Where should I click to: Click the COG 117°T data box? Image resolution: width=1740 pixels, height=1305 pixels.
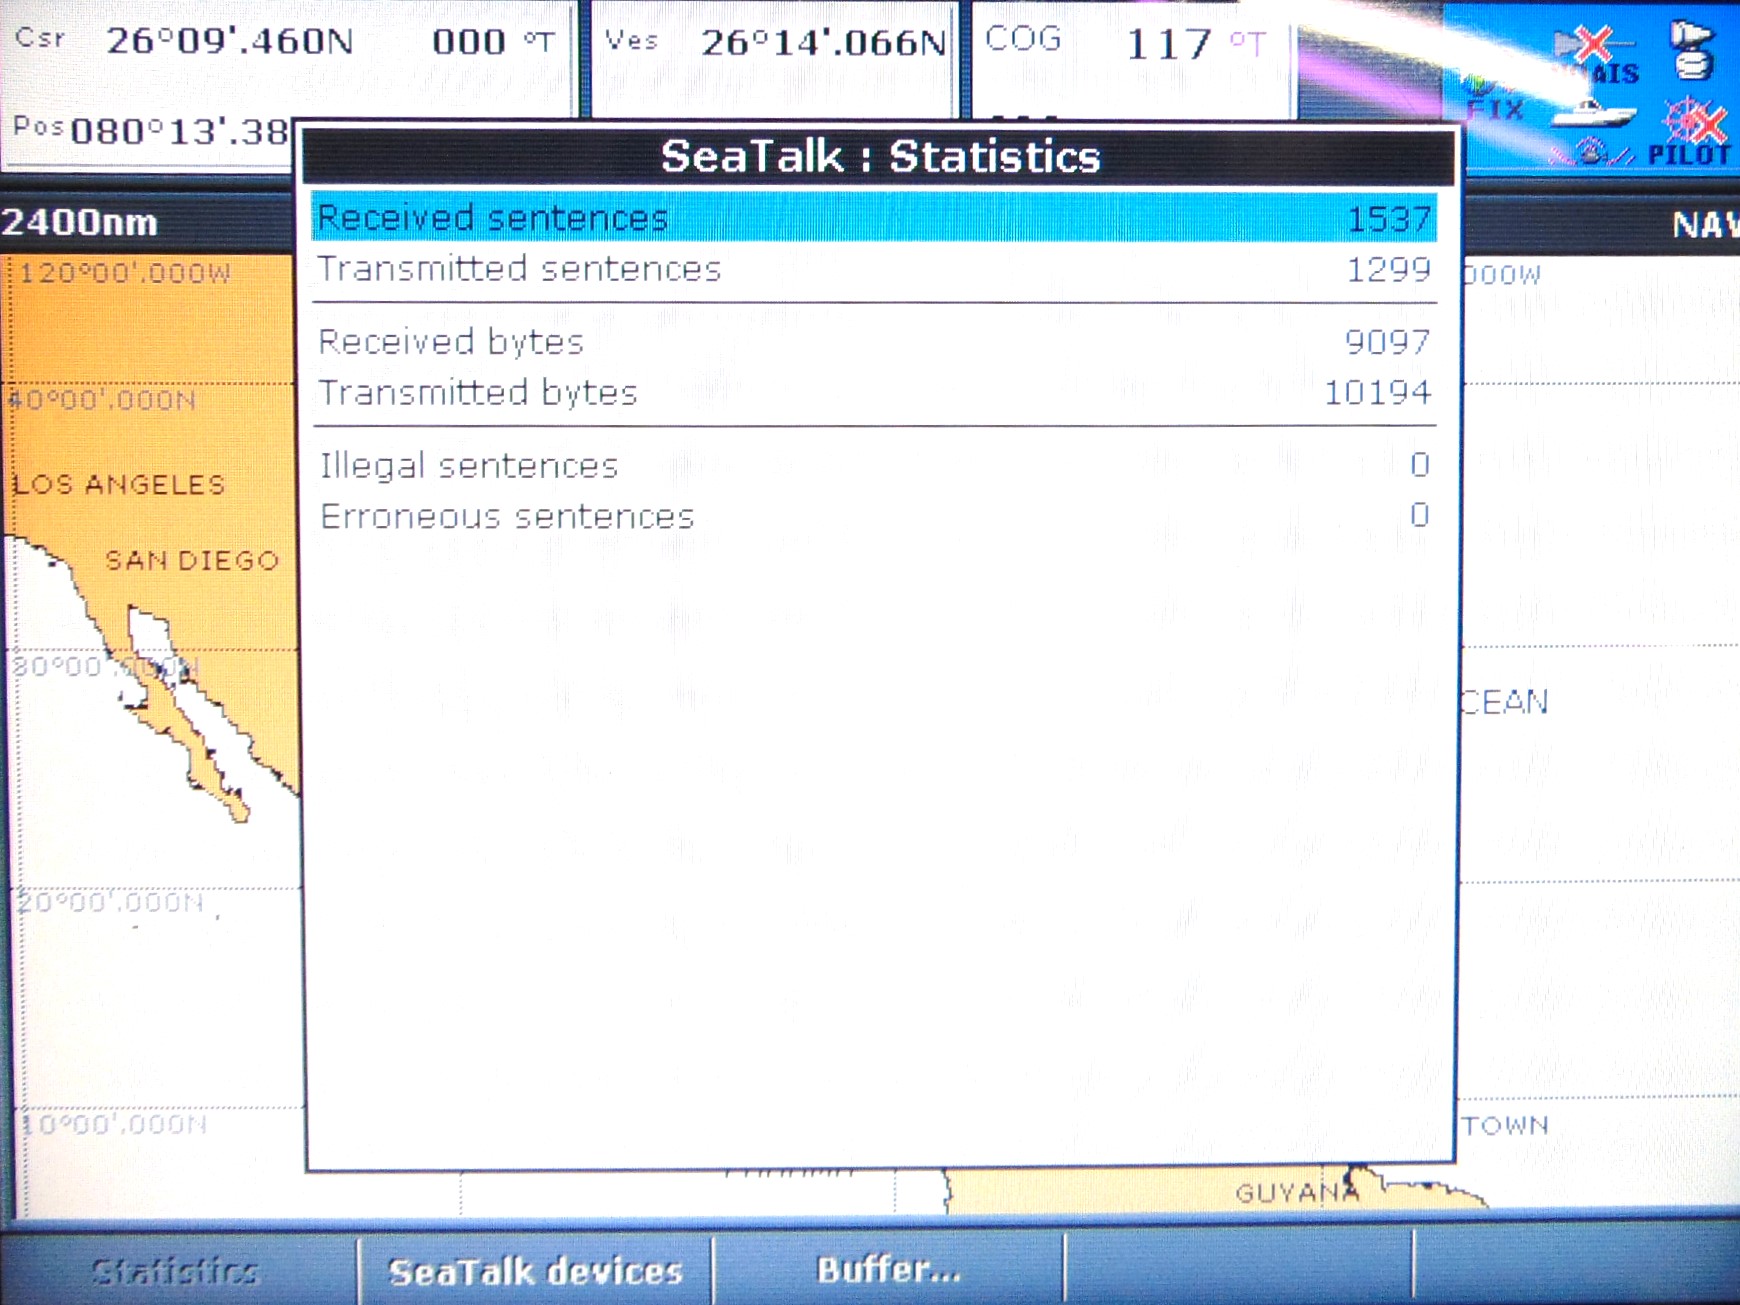[1131, 60]
